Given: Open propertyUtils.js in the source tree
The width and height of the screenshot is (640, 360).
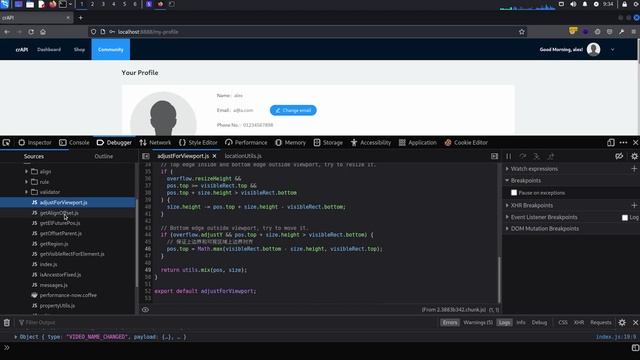Looking at the screenshot, I should (x=57, y=305).
